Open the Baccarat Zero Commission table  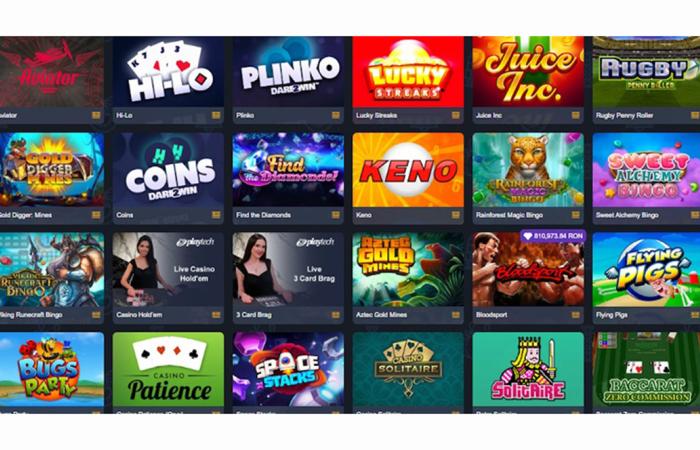646,369
